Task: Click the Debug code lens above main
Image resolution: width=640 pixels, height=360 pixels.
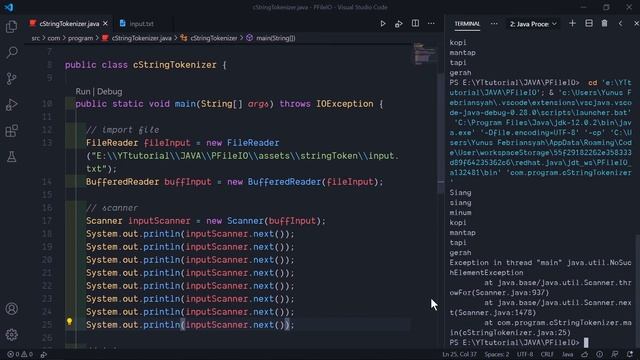Action: click(109, 91)
